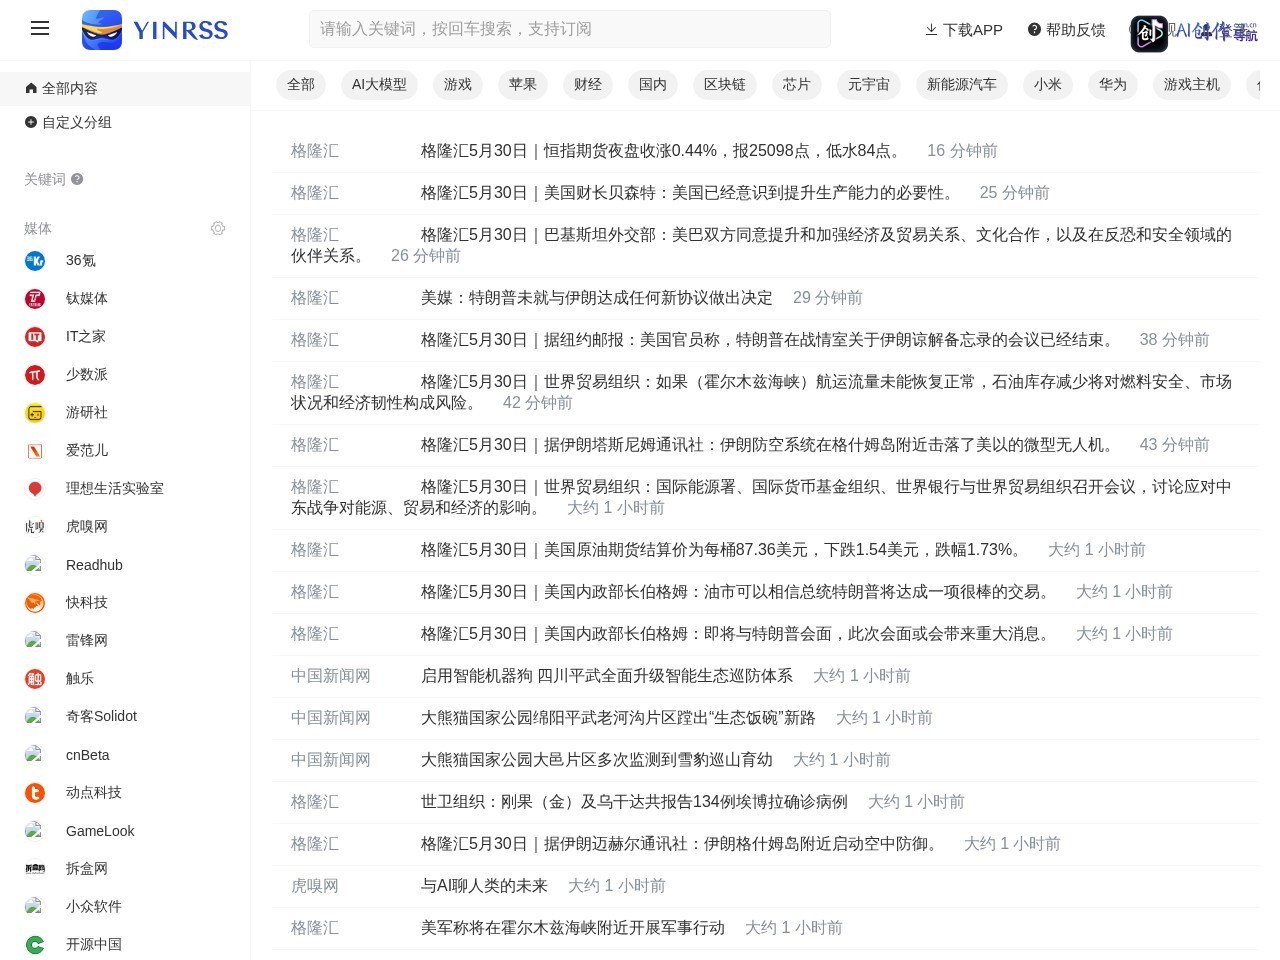Select 奇客Solidot text in media list

pyautogui.click(x=101, y=716)
